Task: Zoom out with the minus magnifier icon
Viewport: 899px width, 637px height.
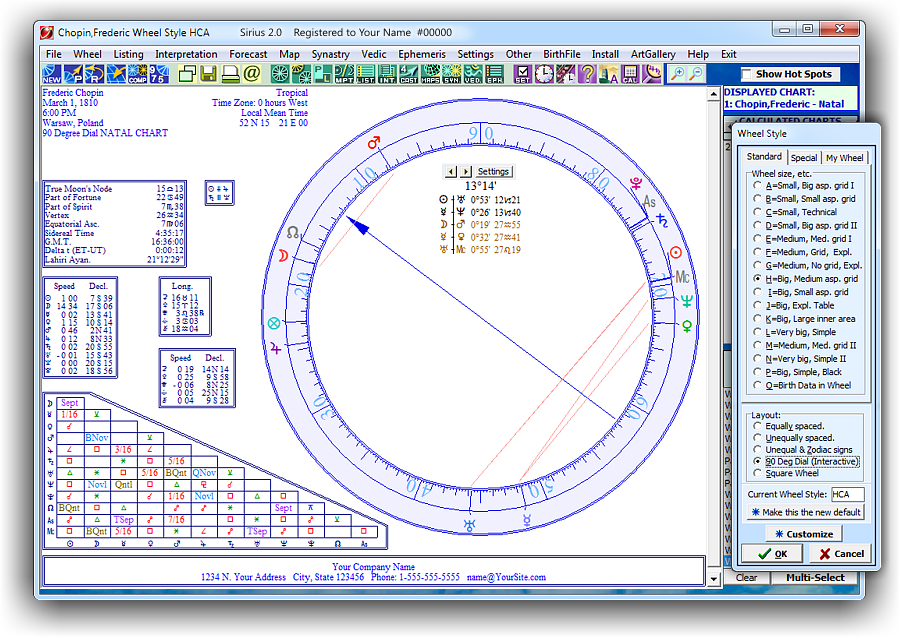Action: coord(696,74)
